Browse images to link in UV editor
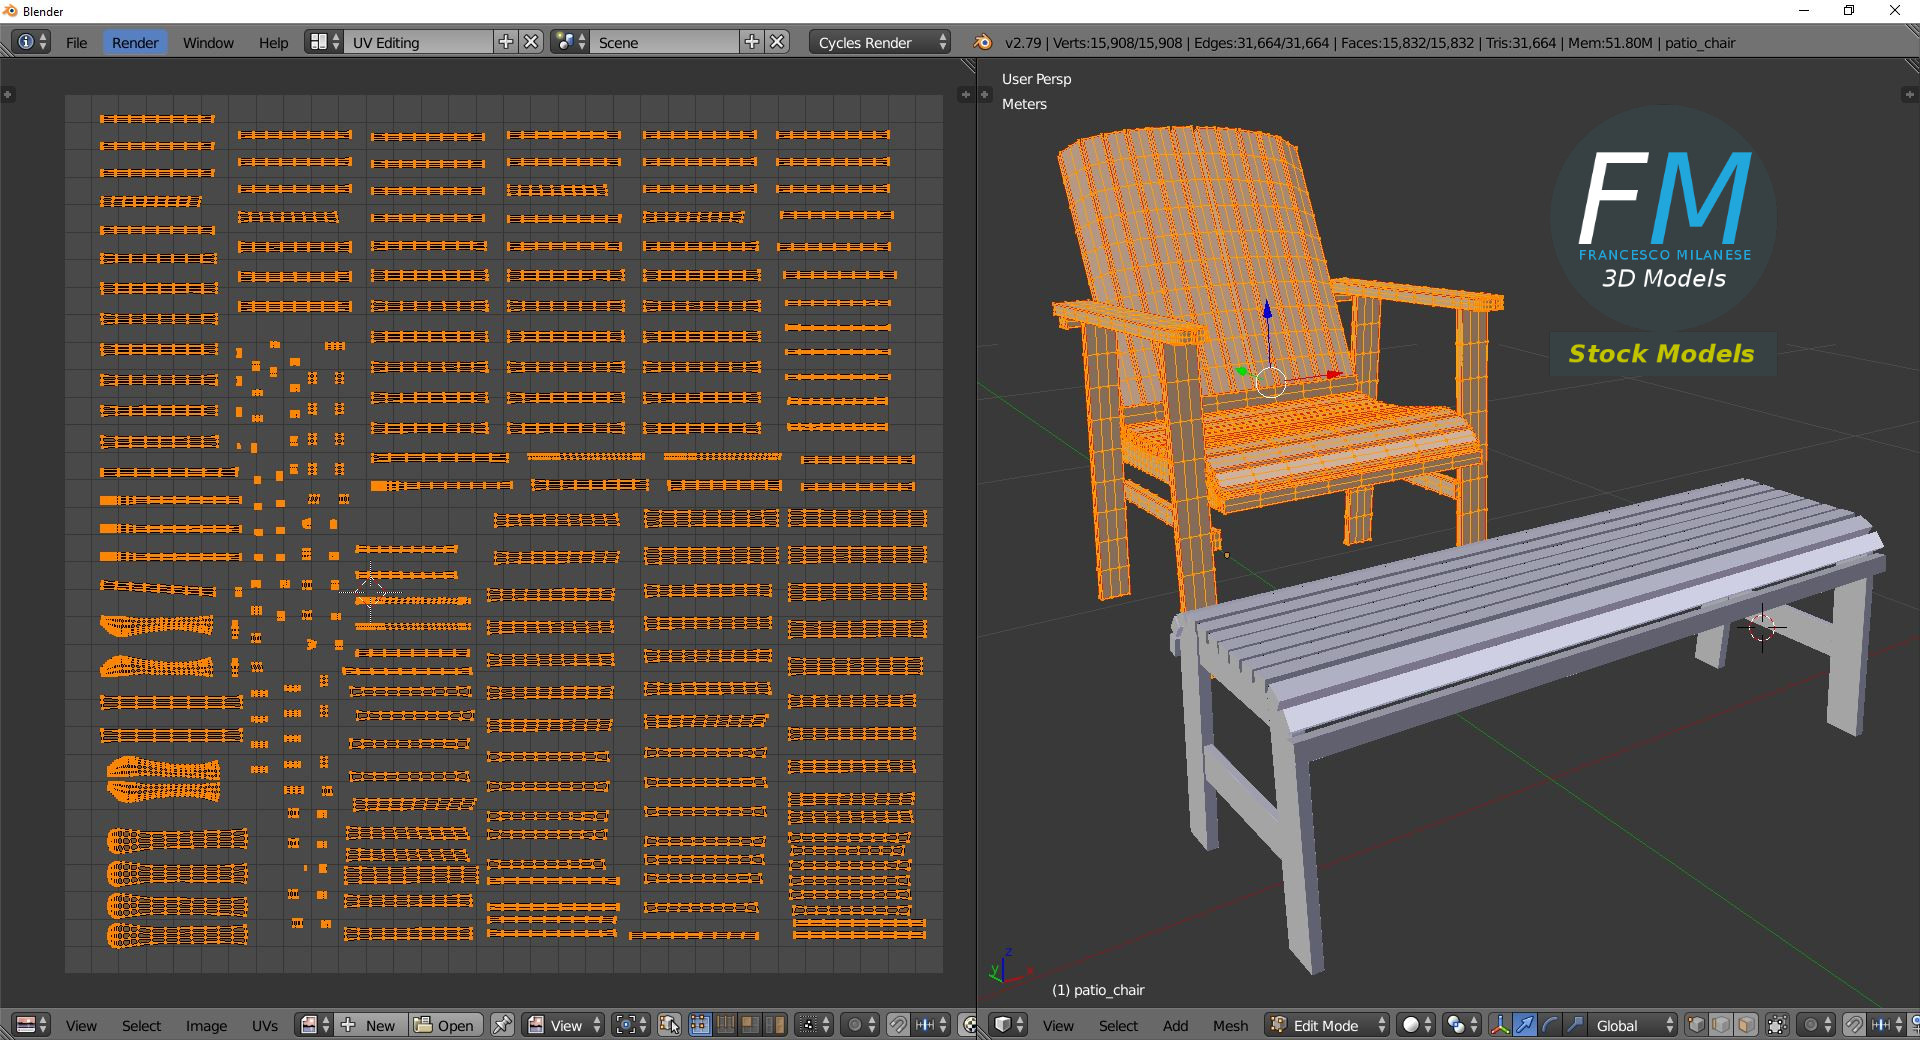 pyautogui.click(x=315, y=1025)
